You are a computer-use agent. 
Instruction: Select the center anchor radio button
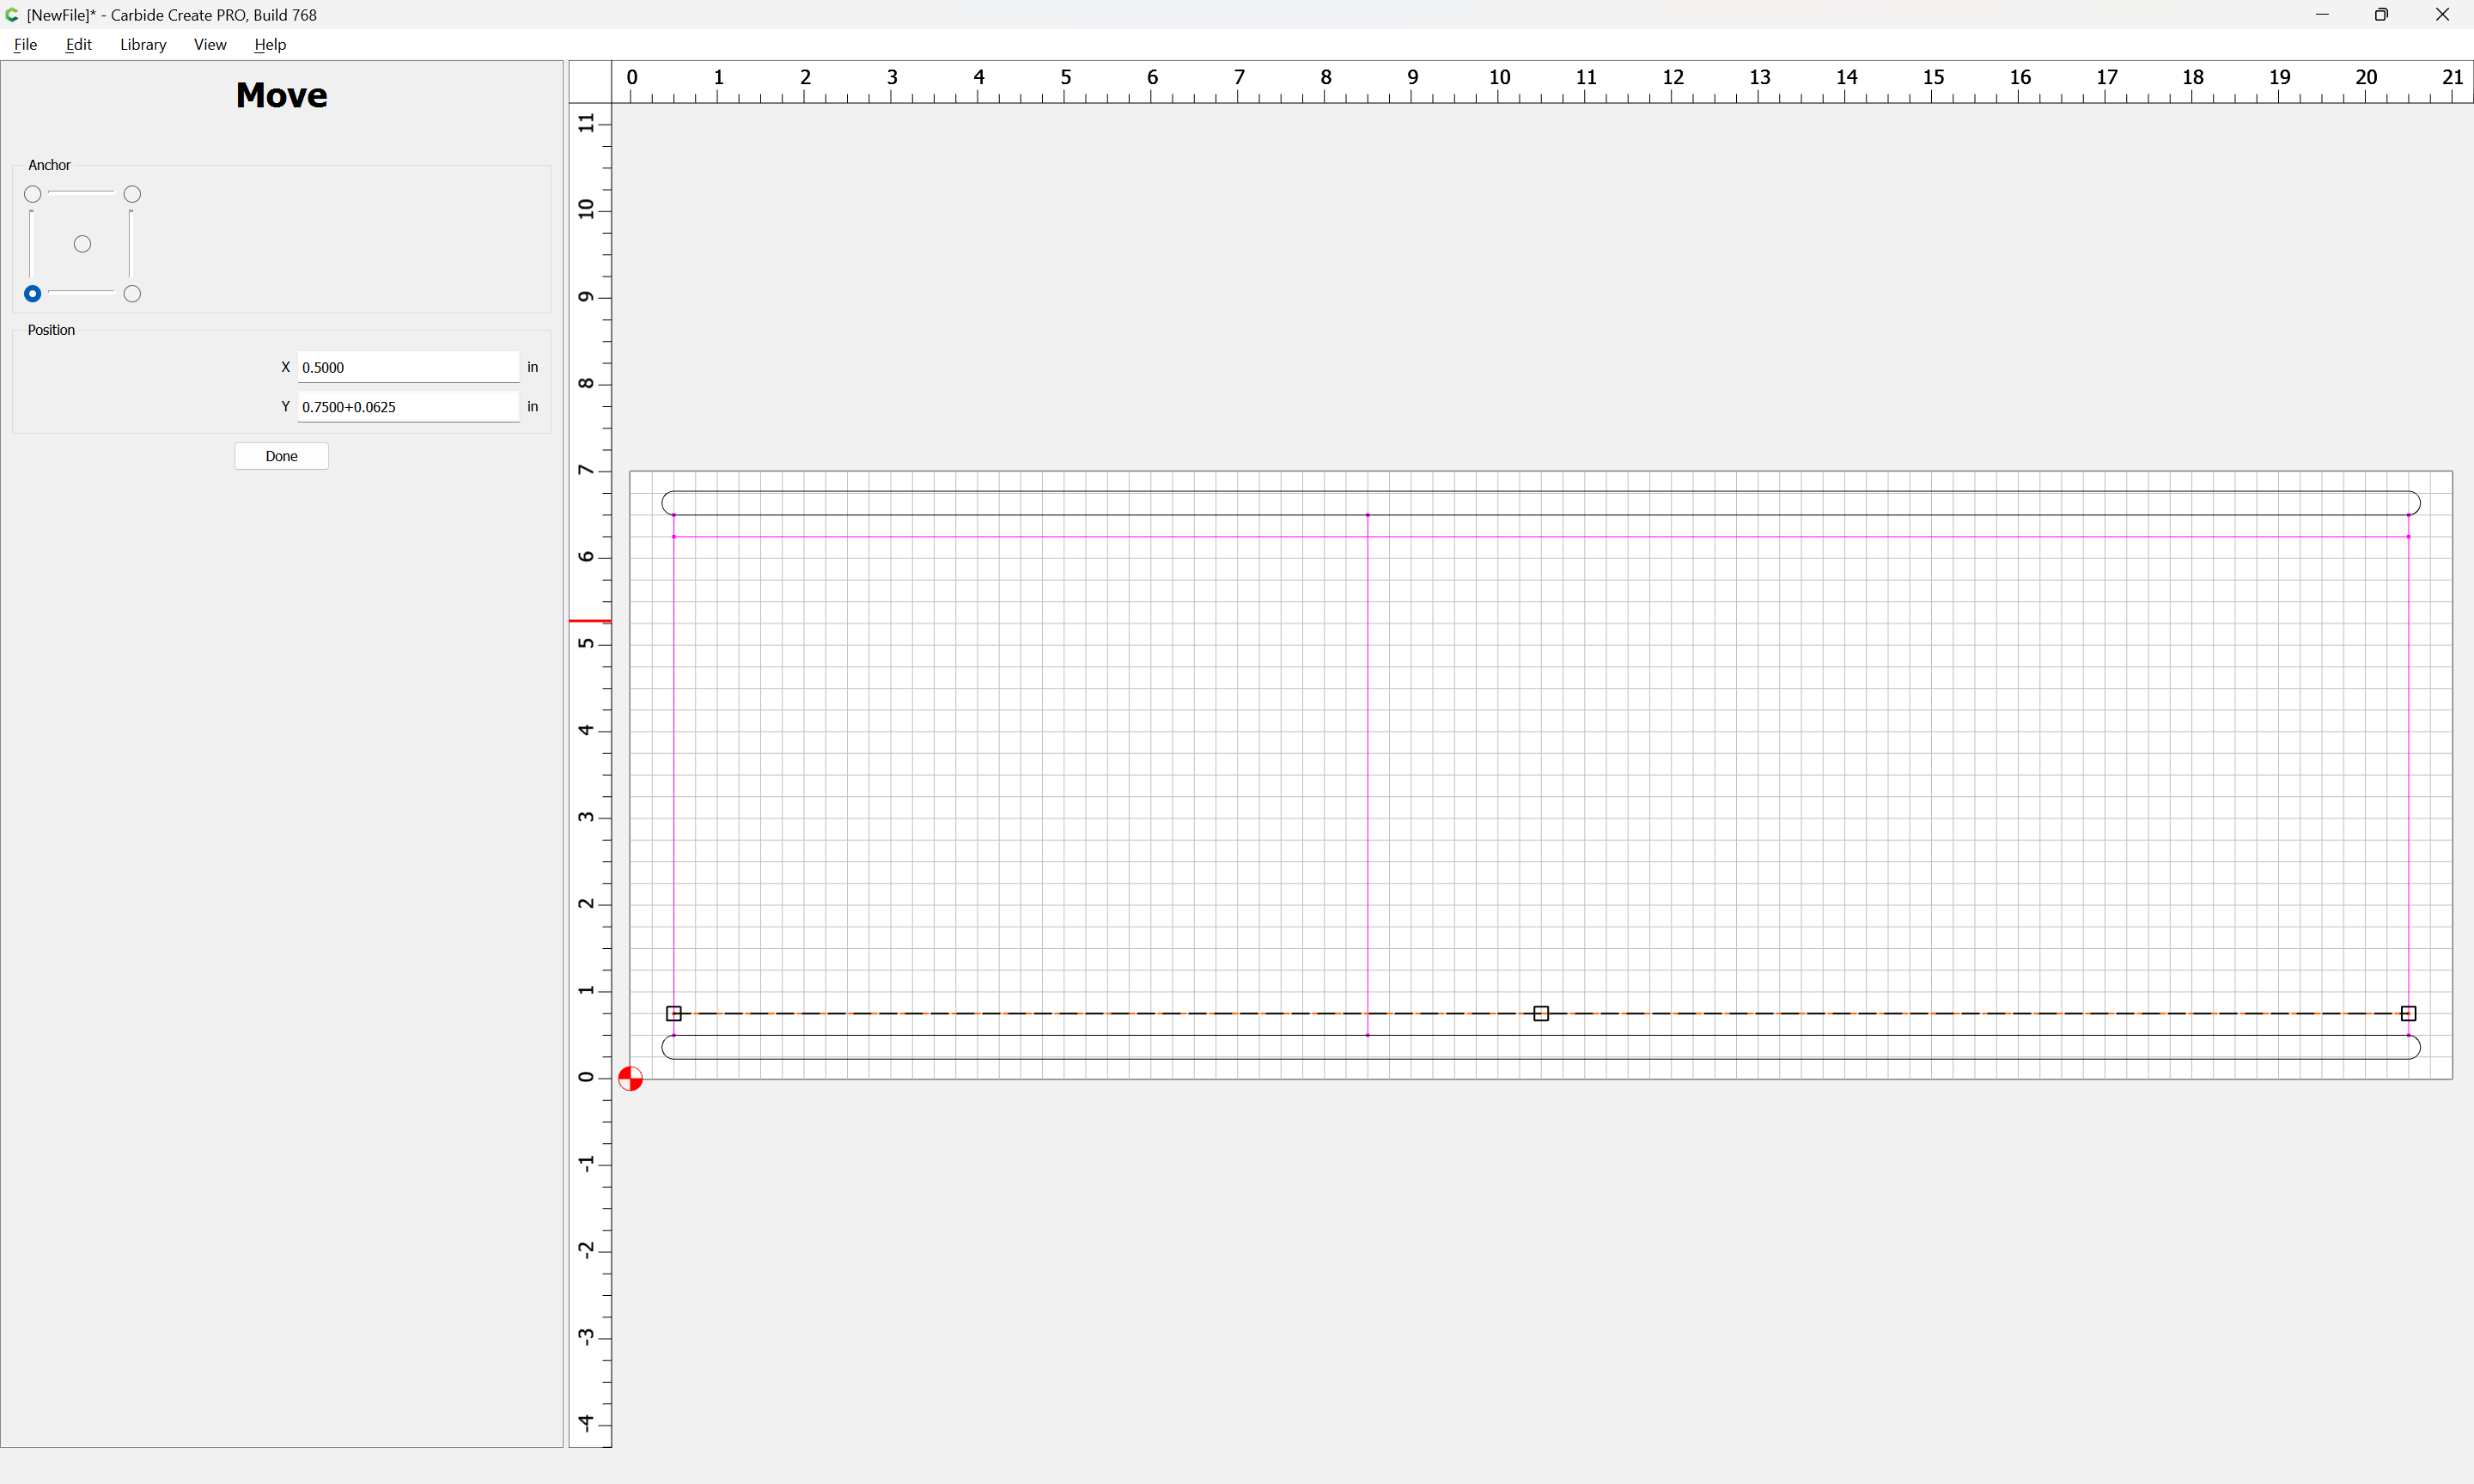pos(83,244)
